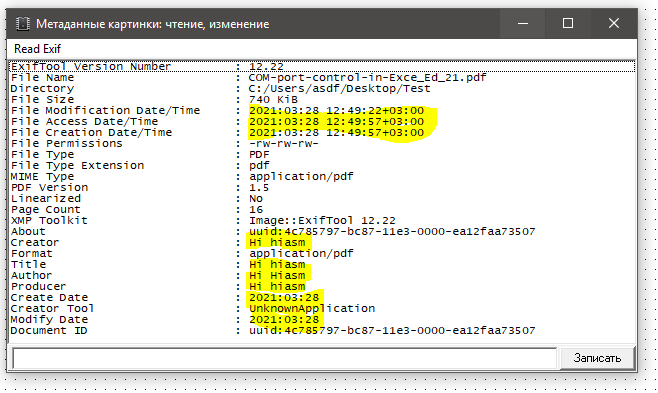Select the 'Creator' Hi hiasm row
658x393 pixels.
322,242
